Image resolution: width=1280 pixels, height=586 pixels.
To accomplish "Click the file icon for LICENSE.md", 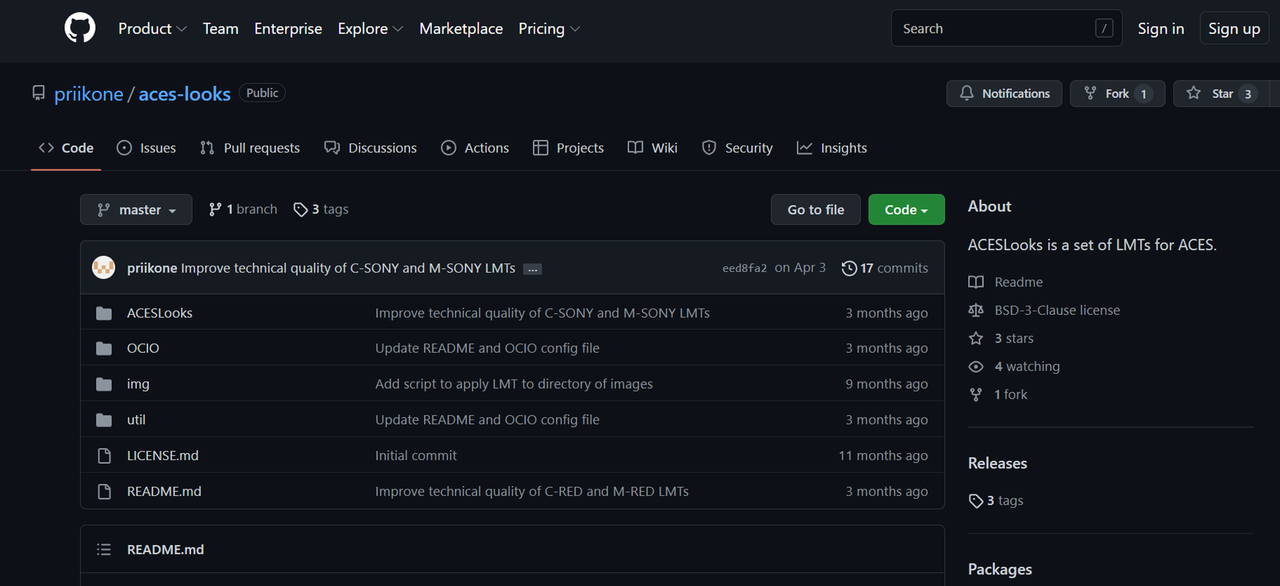I will (104, 455).
